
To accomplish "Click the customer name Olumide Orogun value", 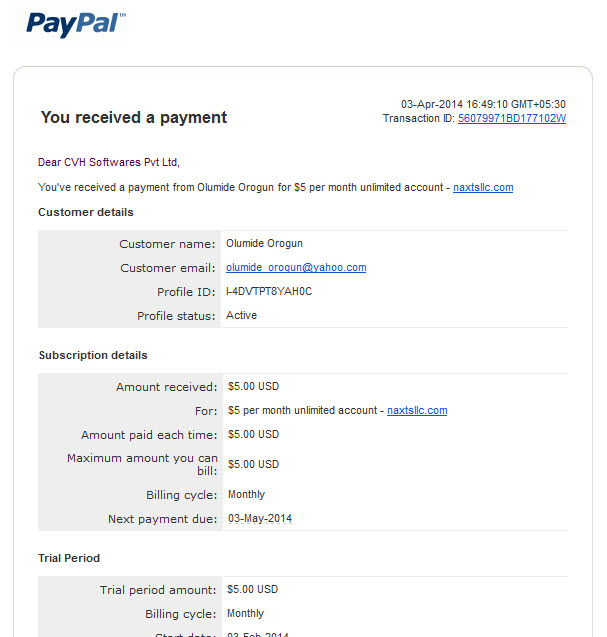I will click(x=264, y=243).
